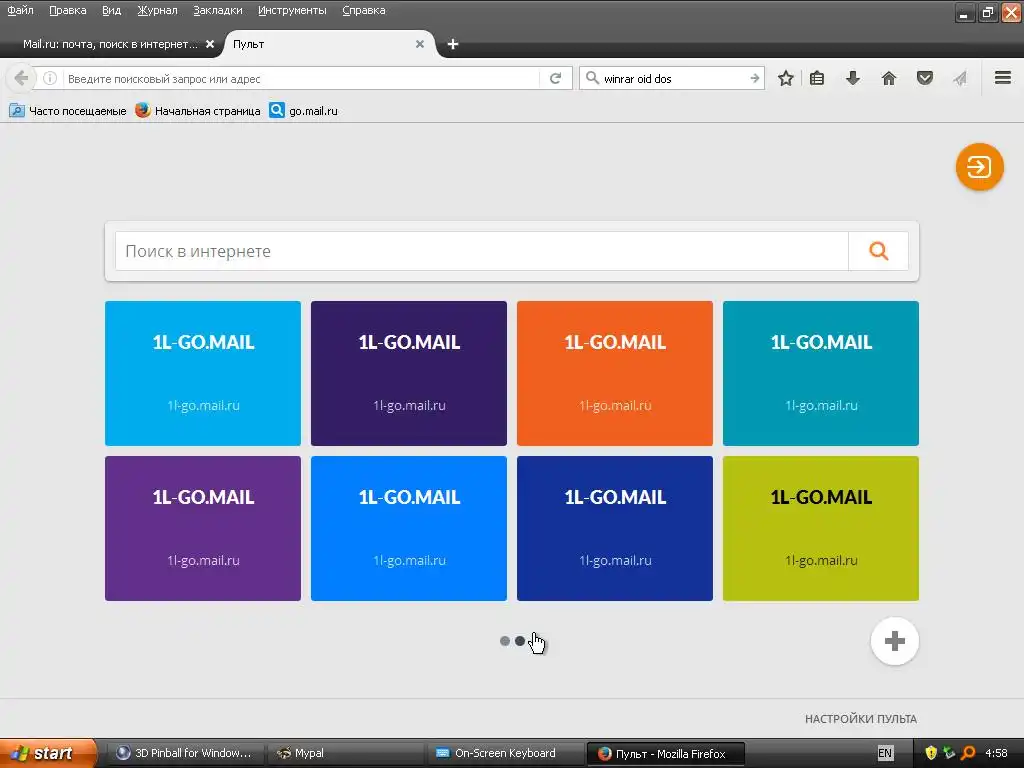
Task: Open the orange 1L-GO.MAIL tile
Action: point(615,374)
